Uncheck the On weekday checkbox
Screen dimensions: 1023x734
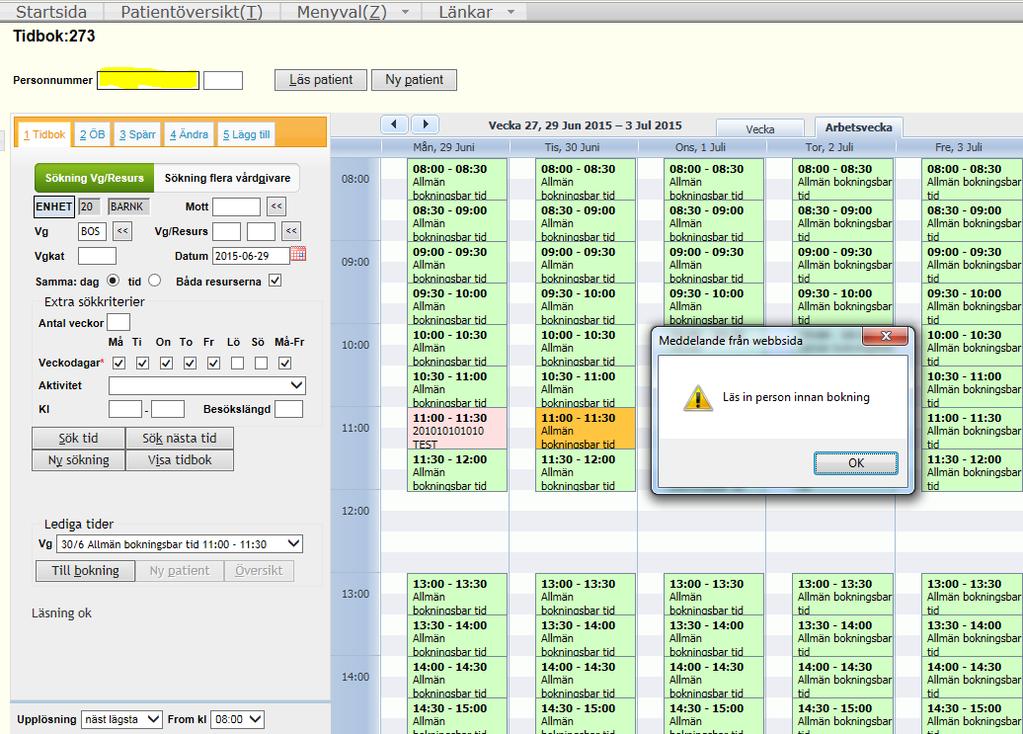(x=166, y=363)
